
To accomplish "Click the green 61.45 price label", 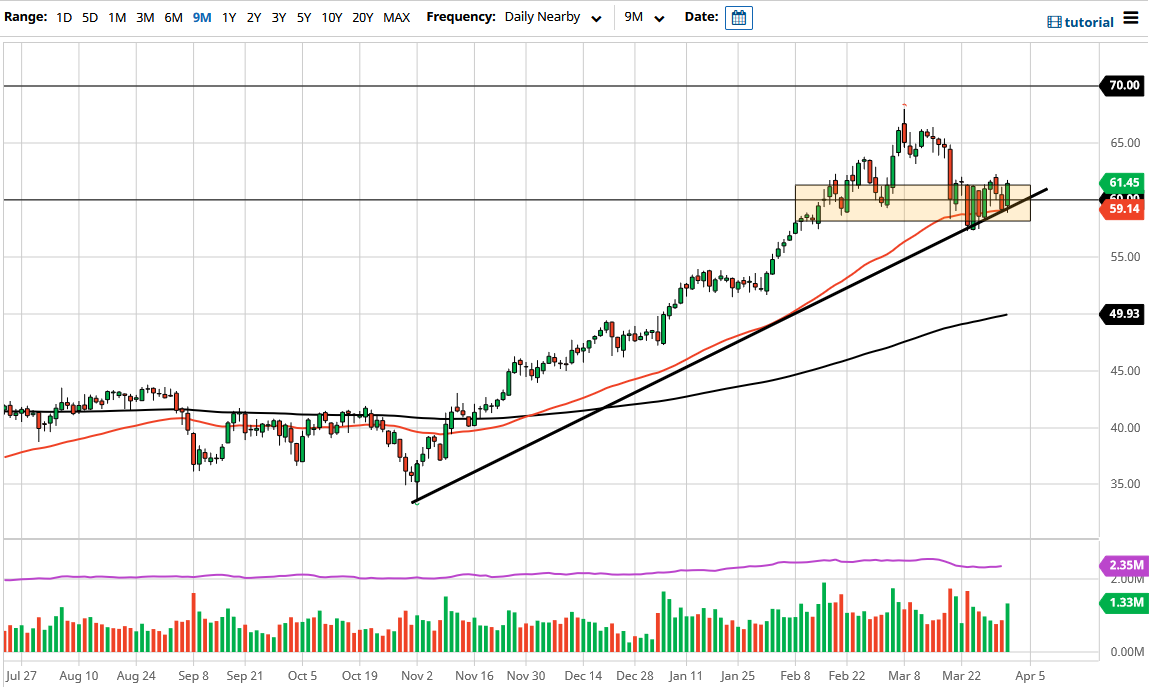I will click(1125, 184).
